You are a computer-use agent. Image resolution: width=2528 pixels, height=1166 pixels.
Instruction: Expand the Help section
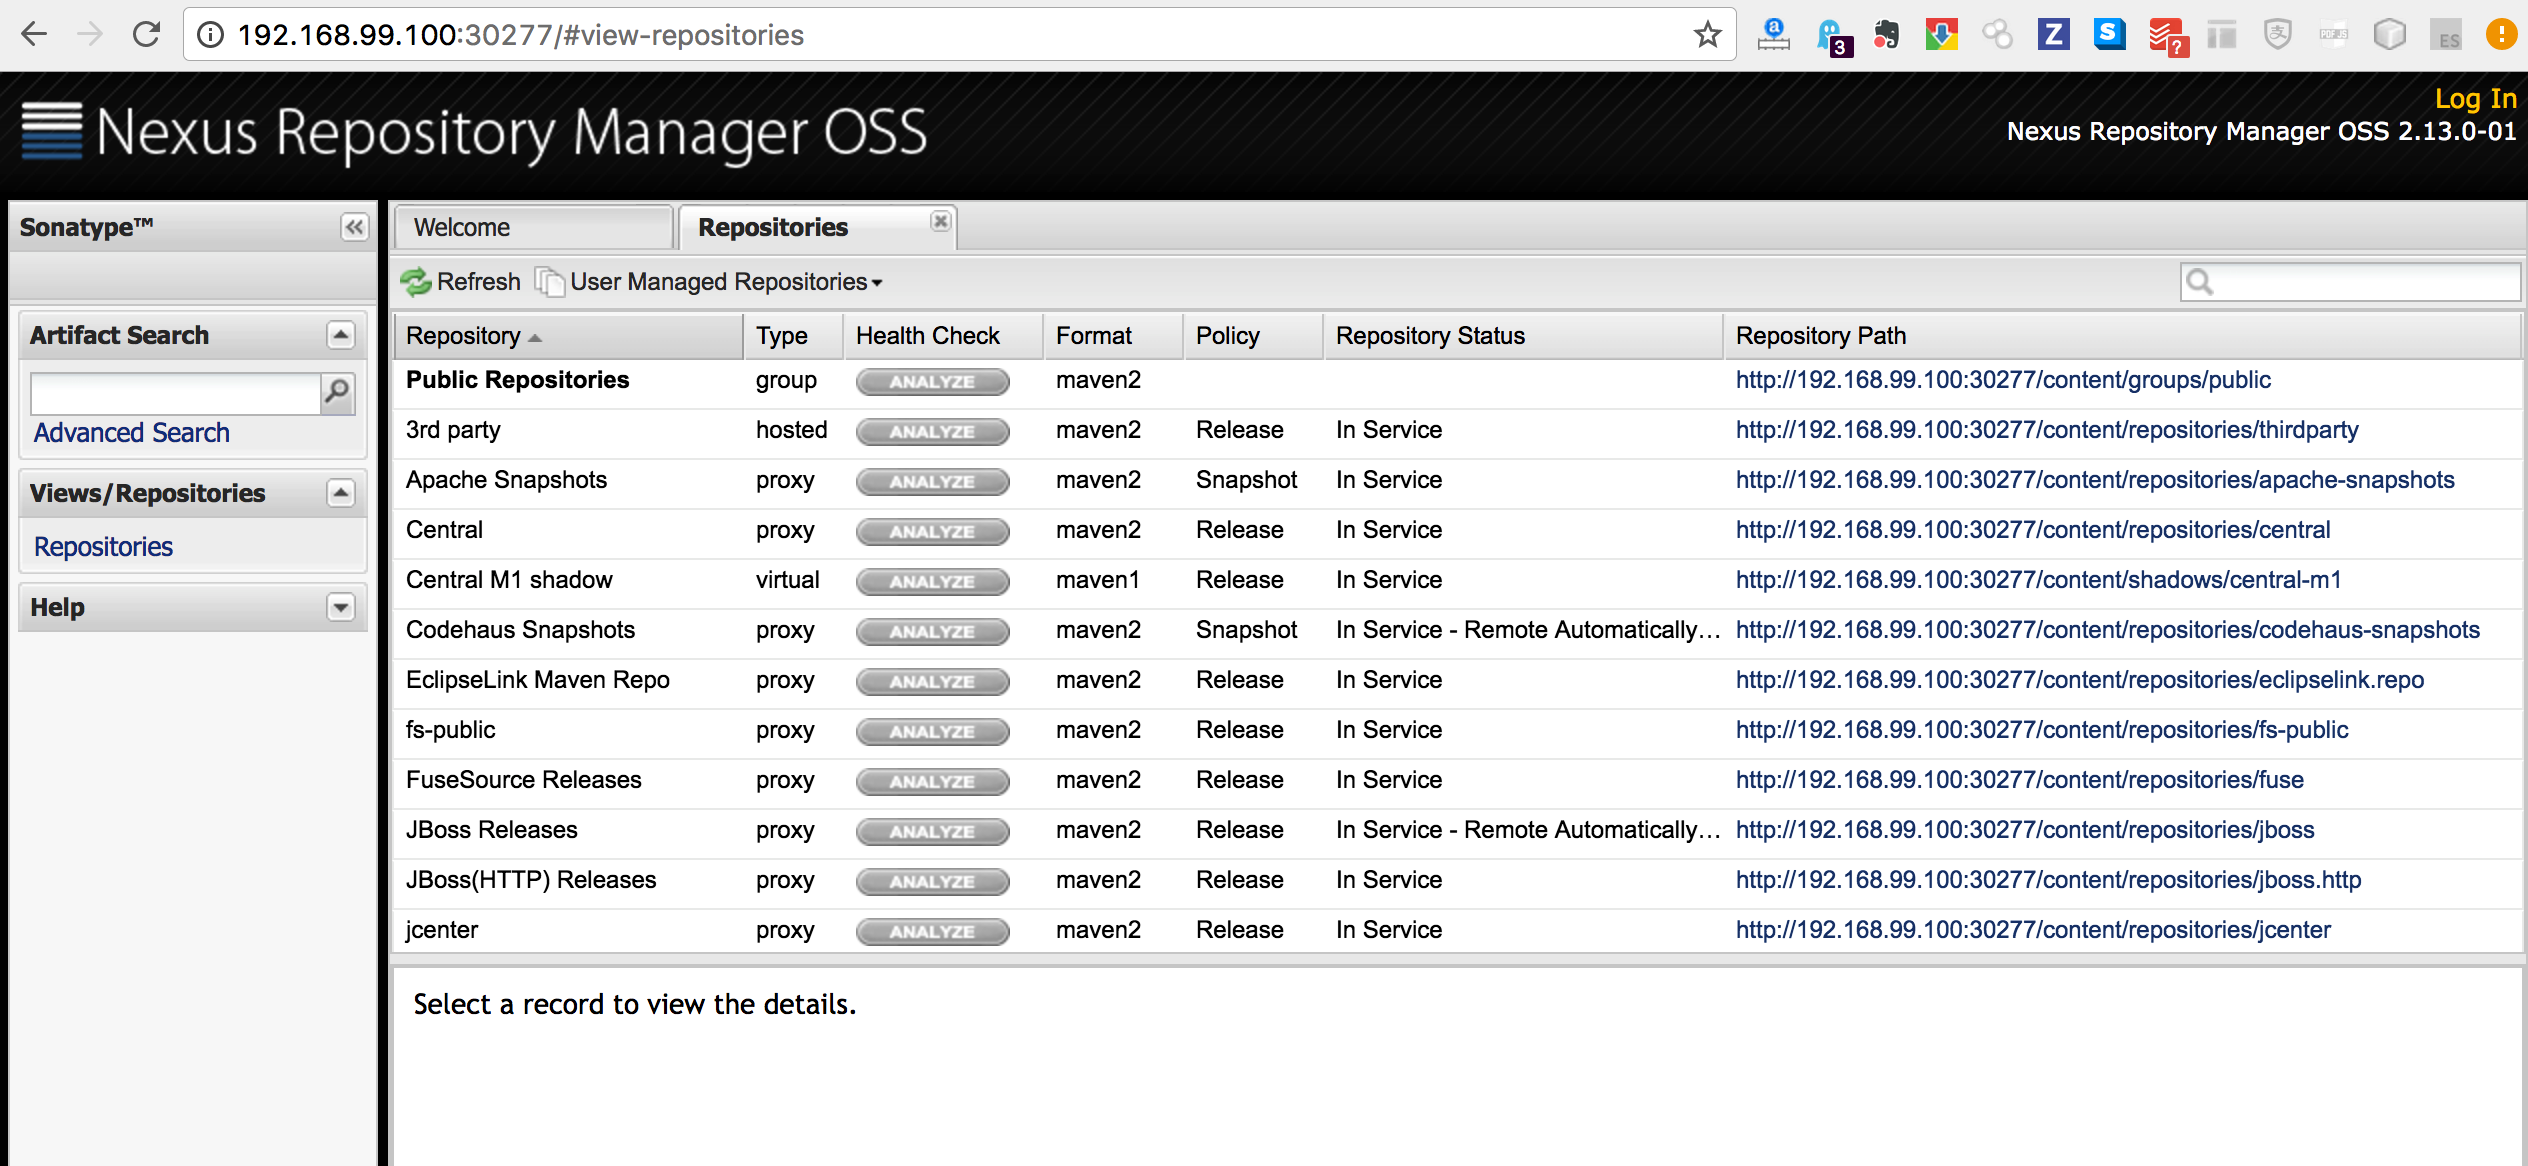[x=341, y=607]
